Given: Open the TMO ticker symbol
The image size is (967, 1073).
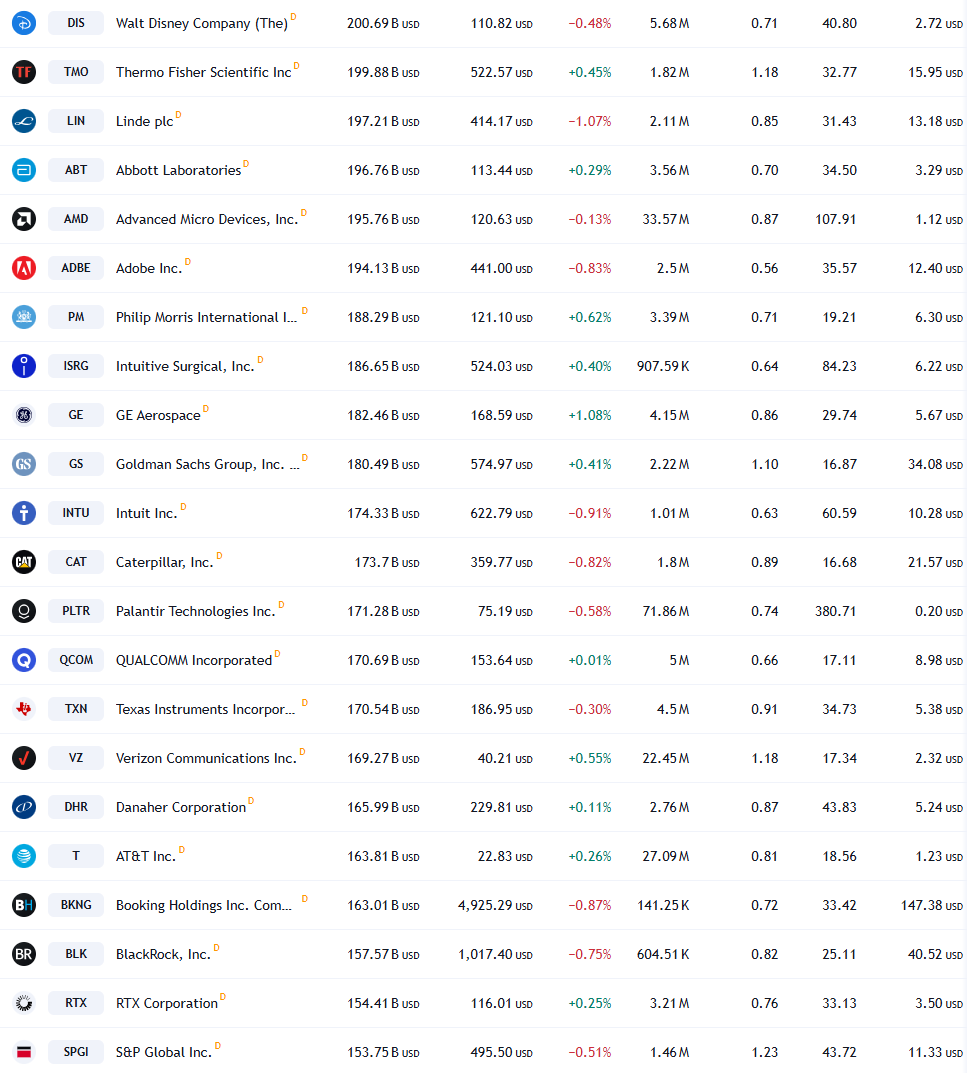Looking at the screenshot, I should 76,72.
